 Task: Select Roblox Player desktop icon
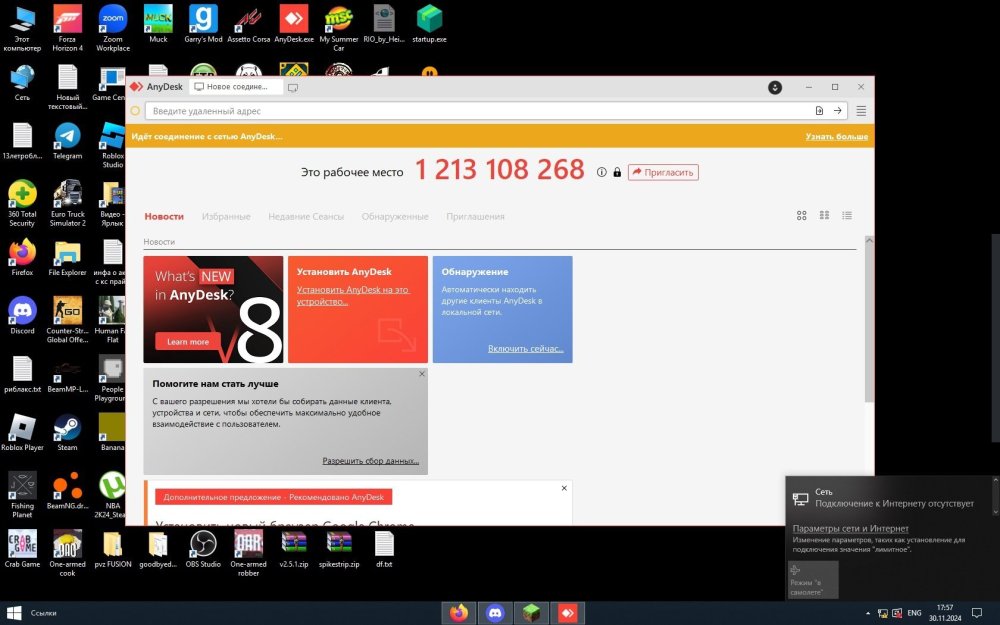(22, 432)
